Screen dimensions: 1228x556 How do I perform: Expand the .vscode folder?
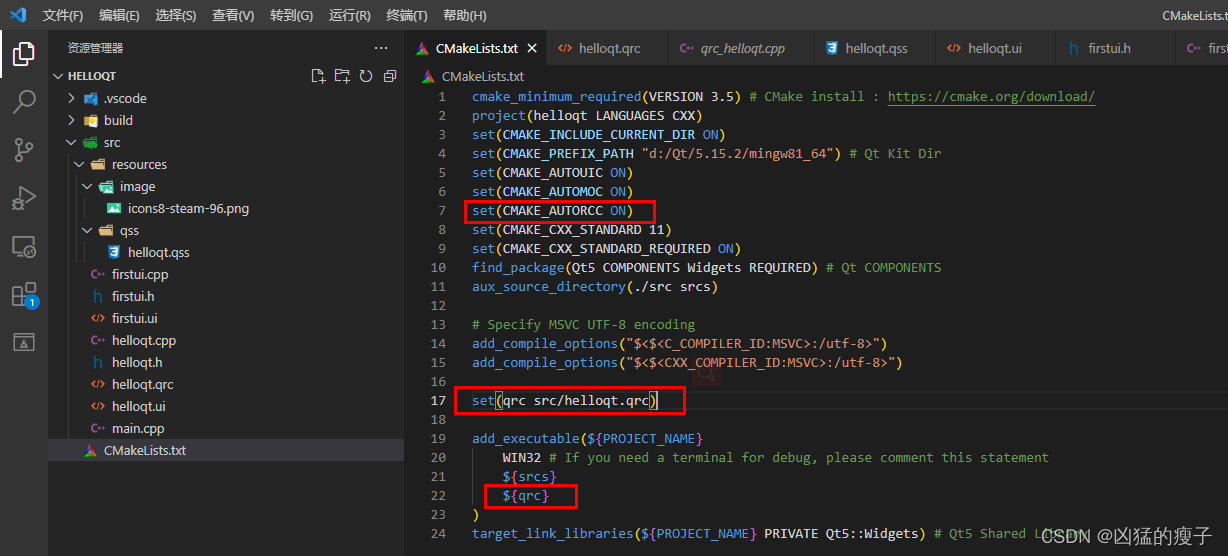pyautogui.click(x=71, y=98)
